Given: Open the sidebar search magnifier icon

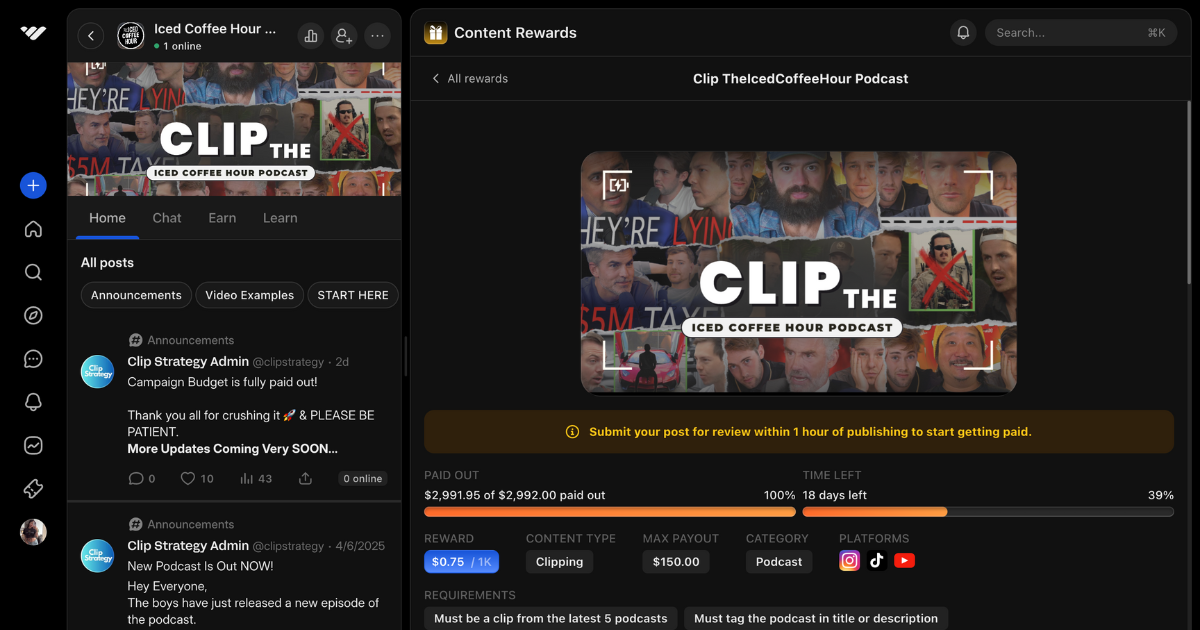Looking at the screenshot, I should [33, 272].
